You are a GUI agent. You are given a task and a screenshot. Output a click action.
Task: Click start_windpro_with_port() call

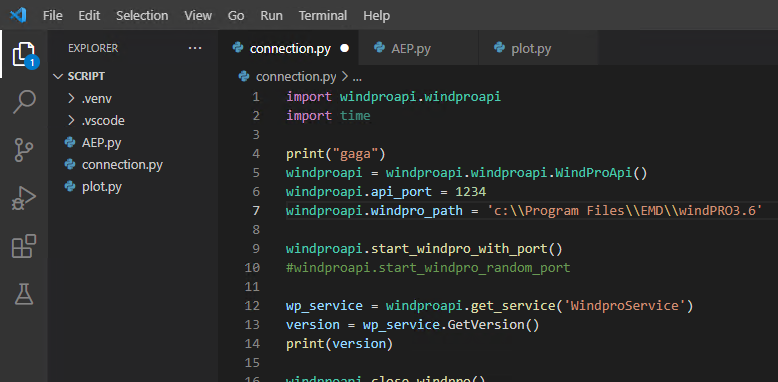click(467, 249)
